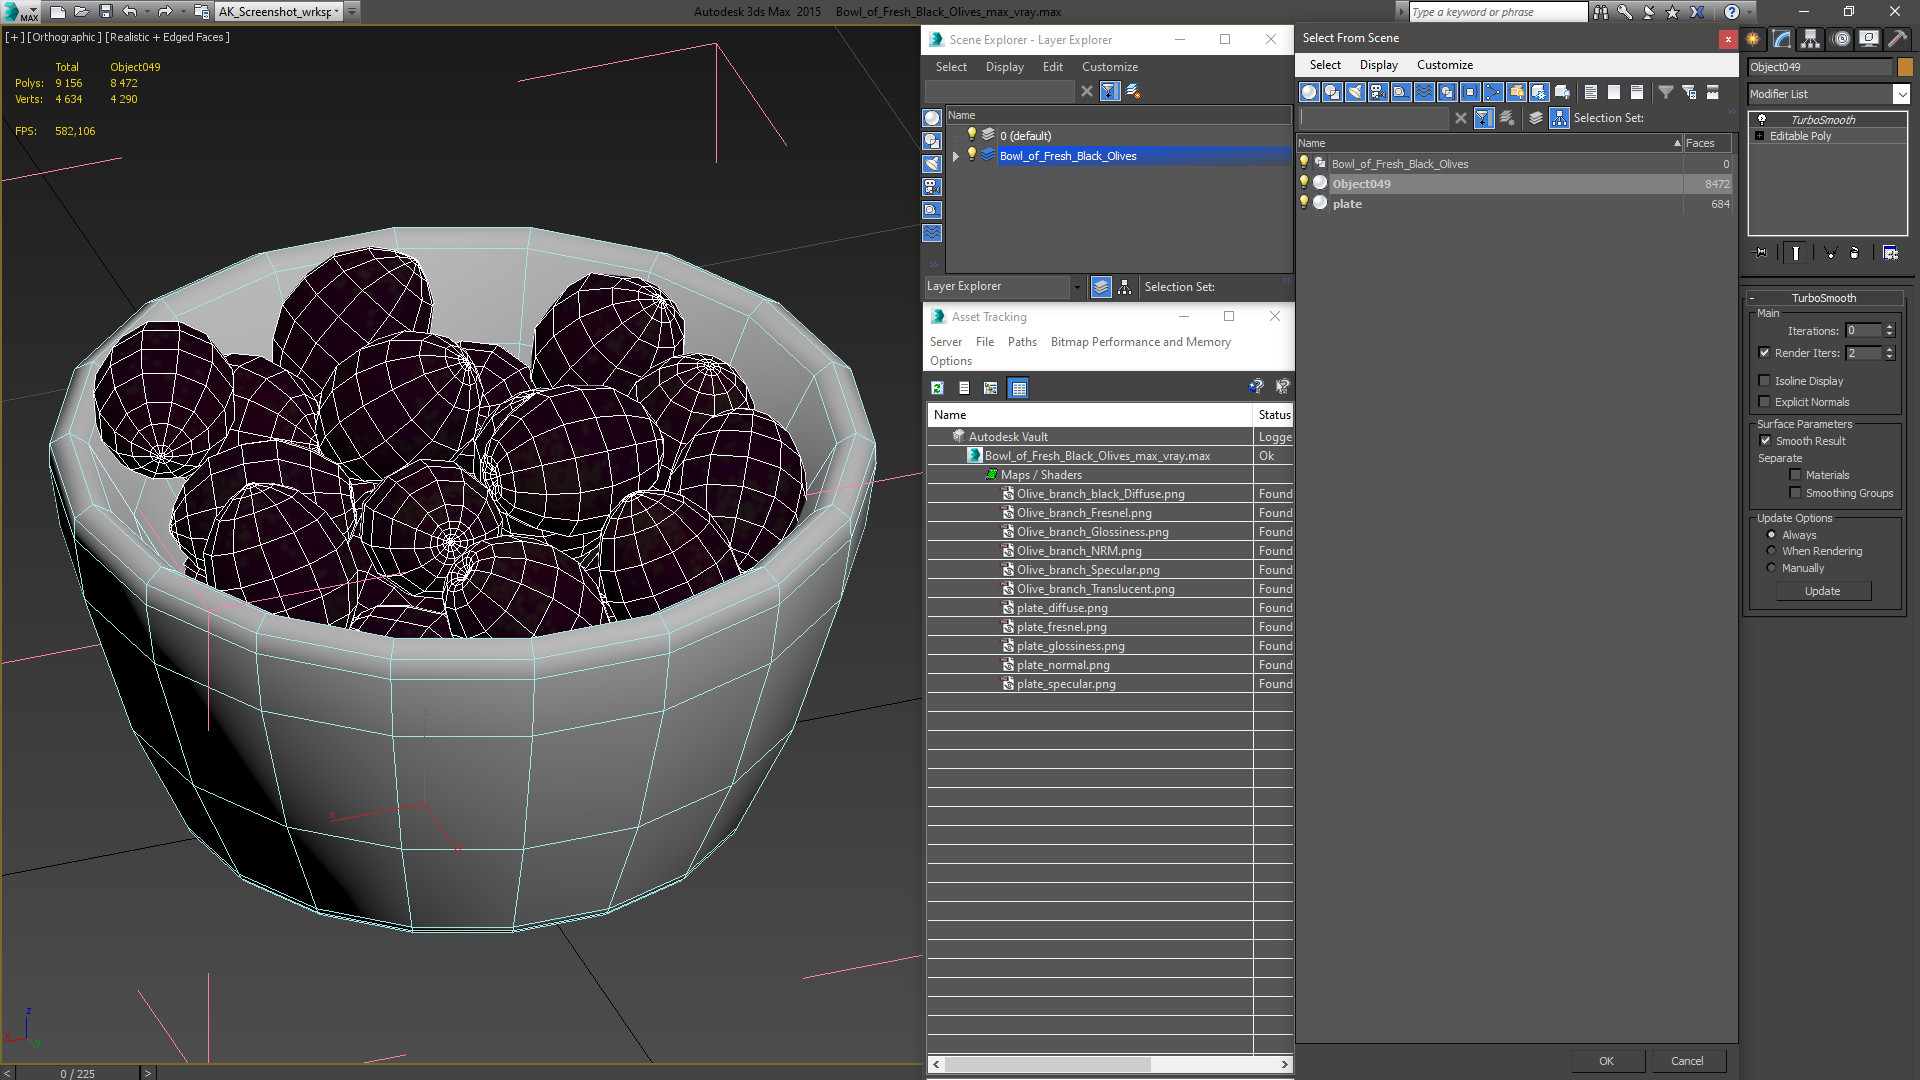Click Make Unique icon below modifier stack
This screenshot has width=1920, height=1080.
point(1830,253)
